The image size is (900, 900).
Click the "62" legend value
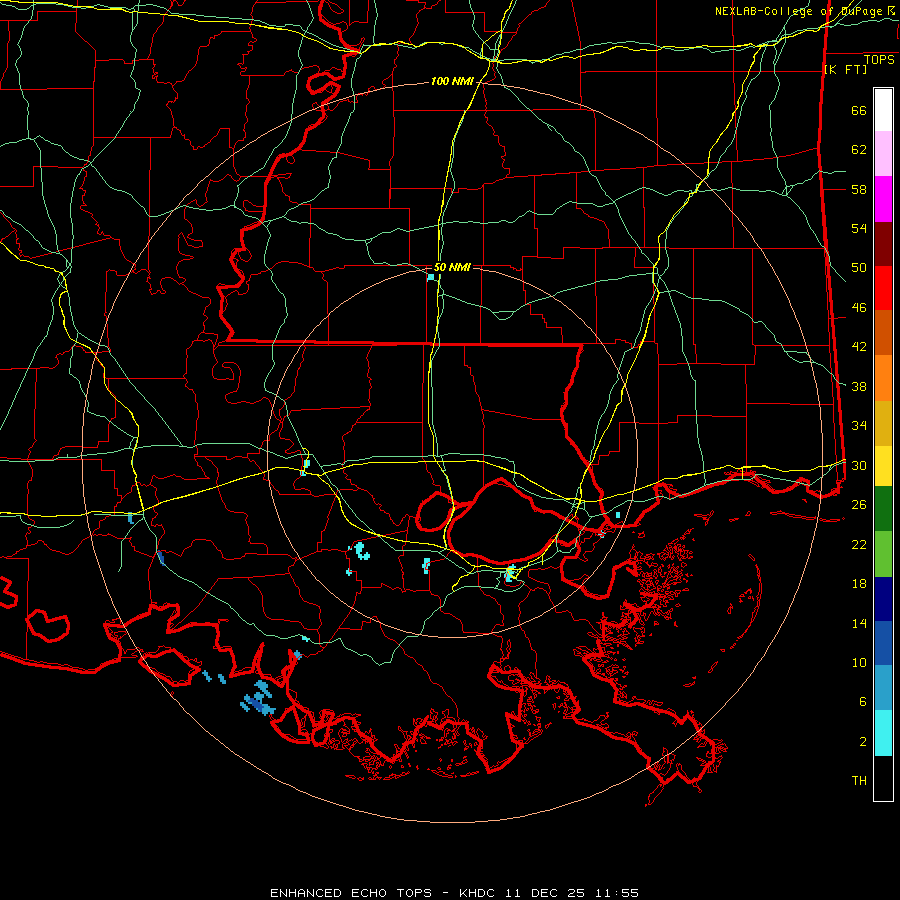point(859,150)
